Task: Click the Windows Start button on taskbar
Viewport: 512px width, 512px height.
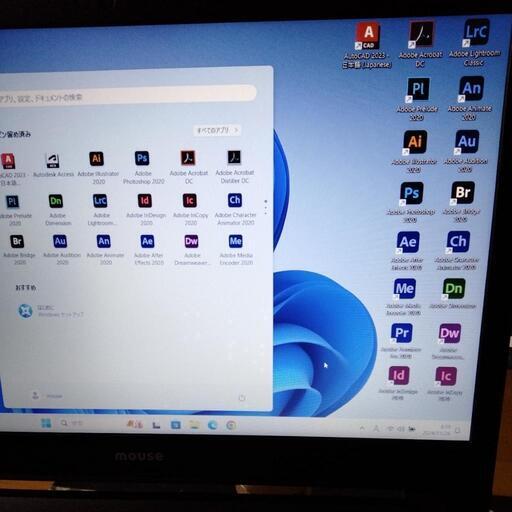Action: tap(46, 423)
